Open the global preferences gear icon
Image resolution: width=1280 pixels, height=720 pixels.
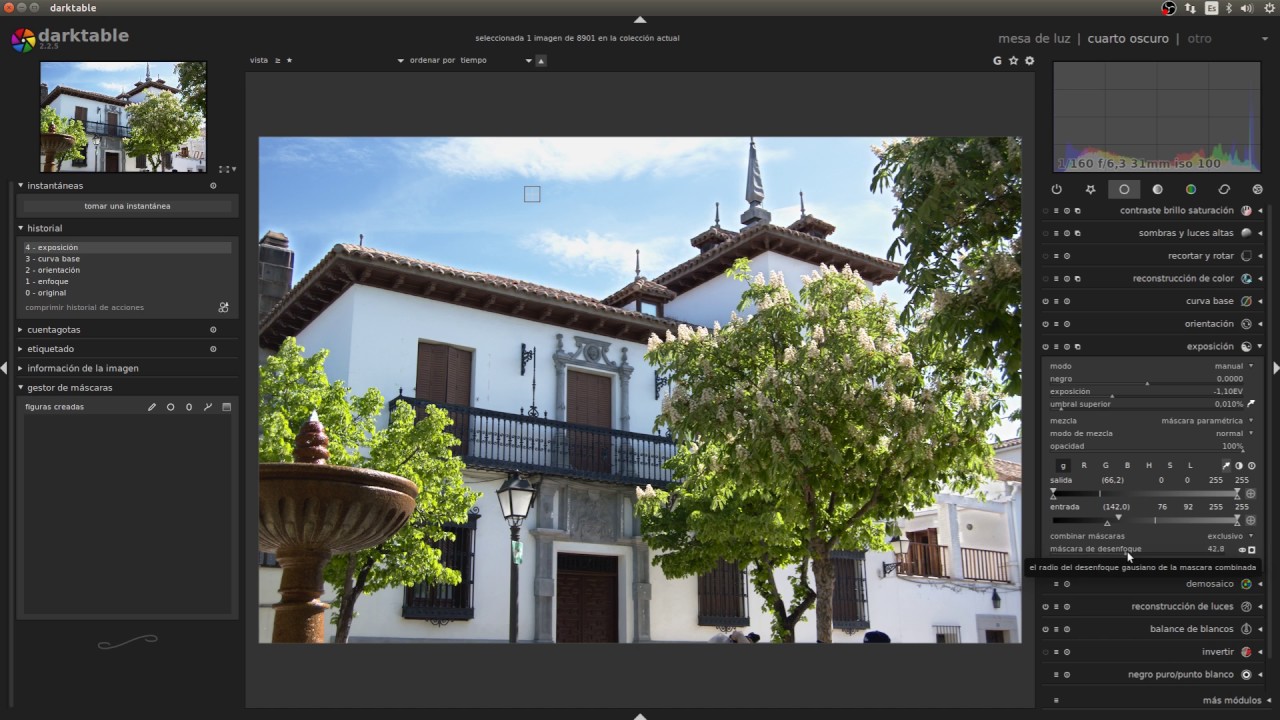pos(1030,61)
